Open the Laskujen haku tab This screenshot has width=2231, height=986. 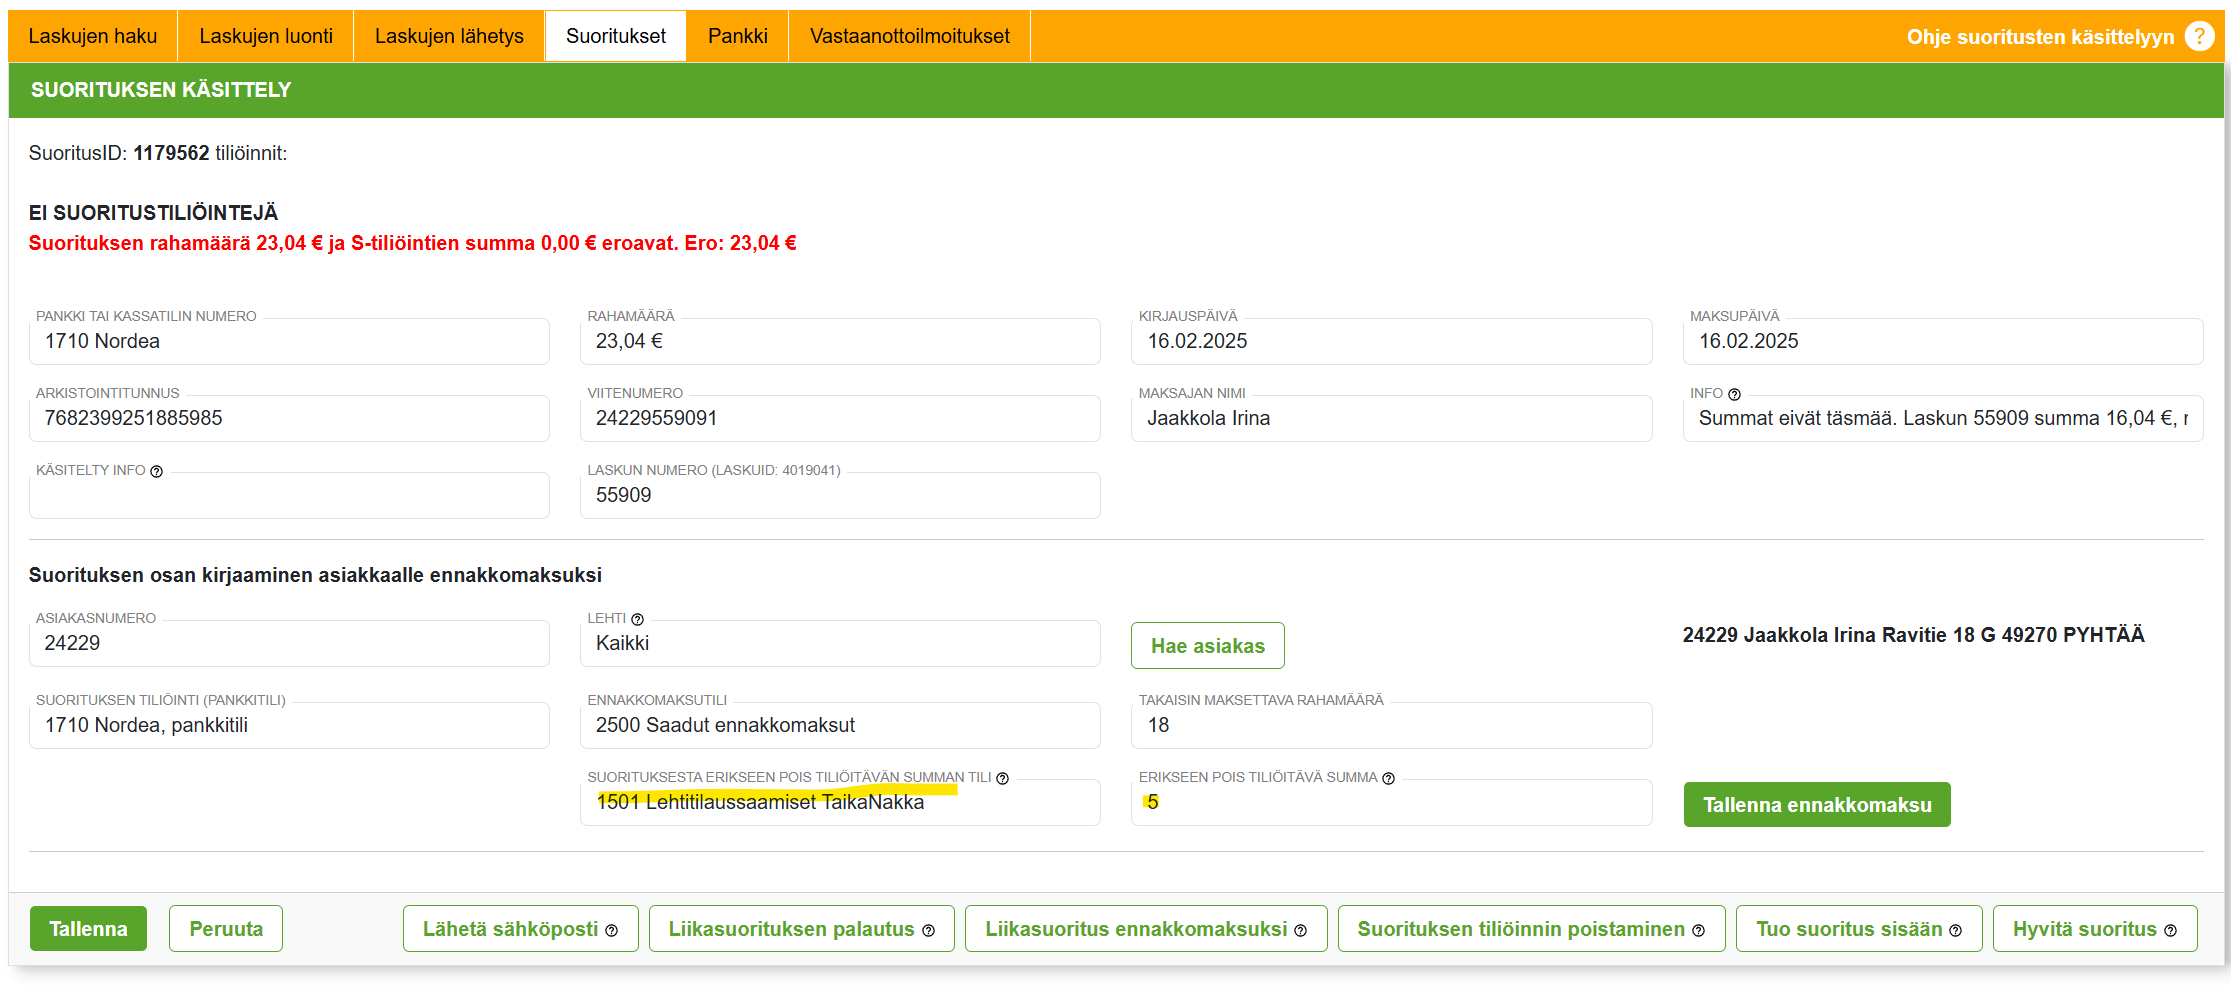point(93,36)
